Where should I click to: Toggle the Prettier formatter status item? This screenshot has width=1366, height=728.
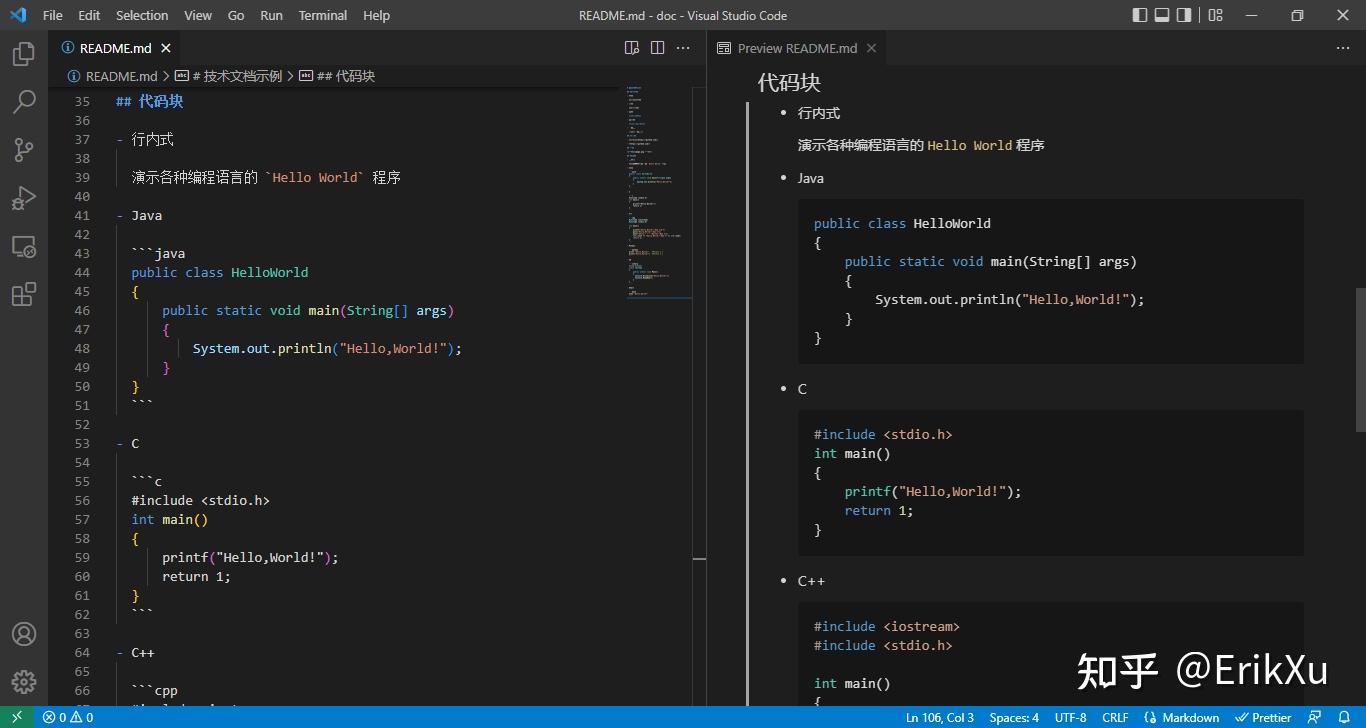click(1263, 717)
